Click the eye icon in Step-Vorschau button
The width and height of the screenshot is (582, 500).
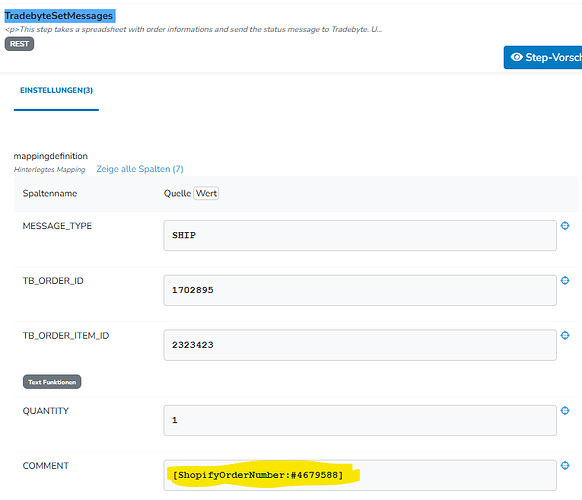(x=517, y=57)
